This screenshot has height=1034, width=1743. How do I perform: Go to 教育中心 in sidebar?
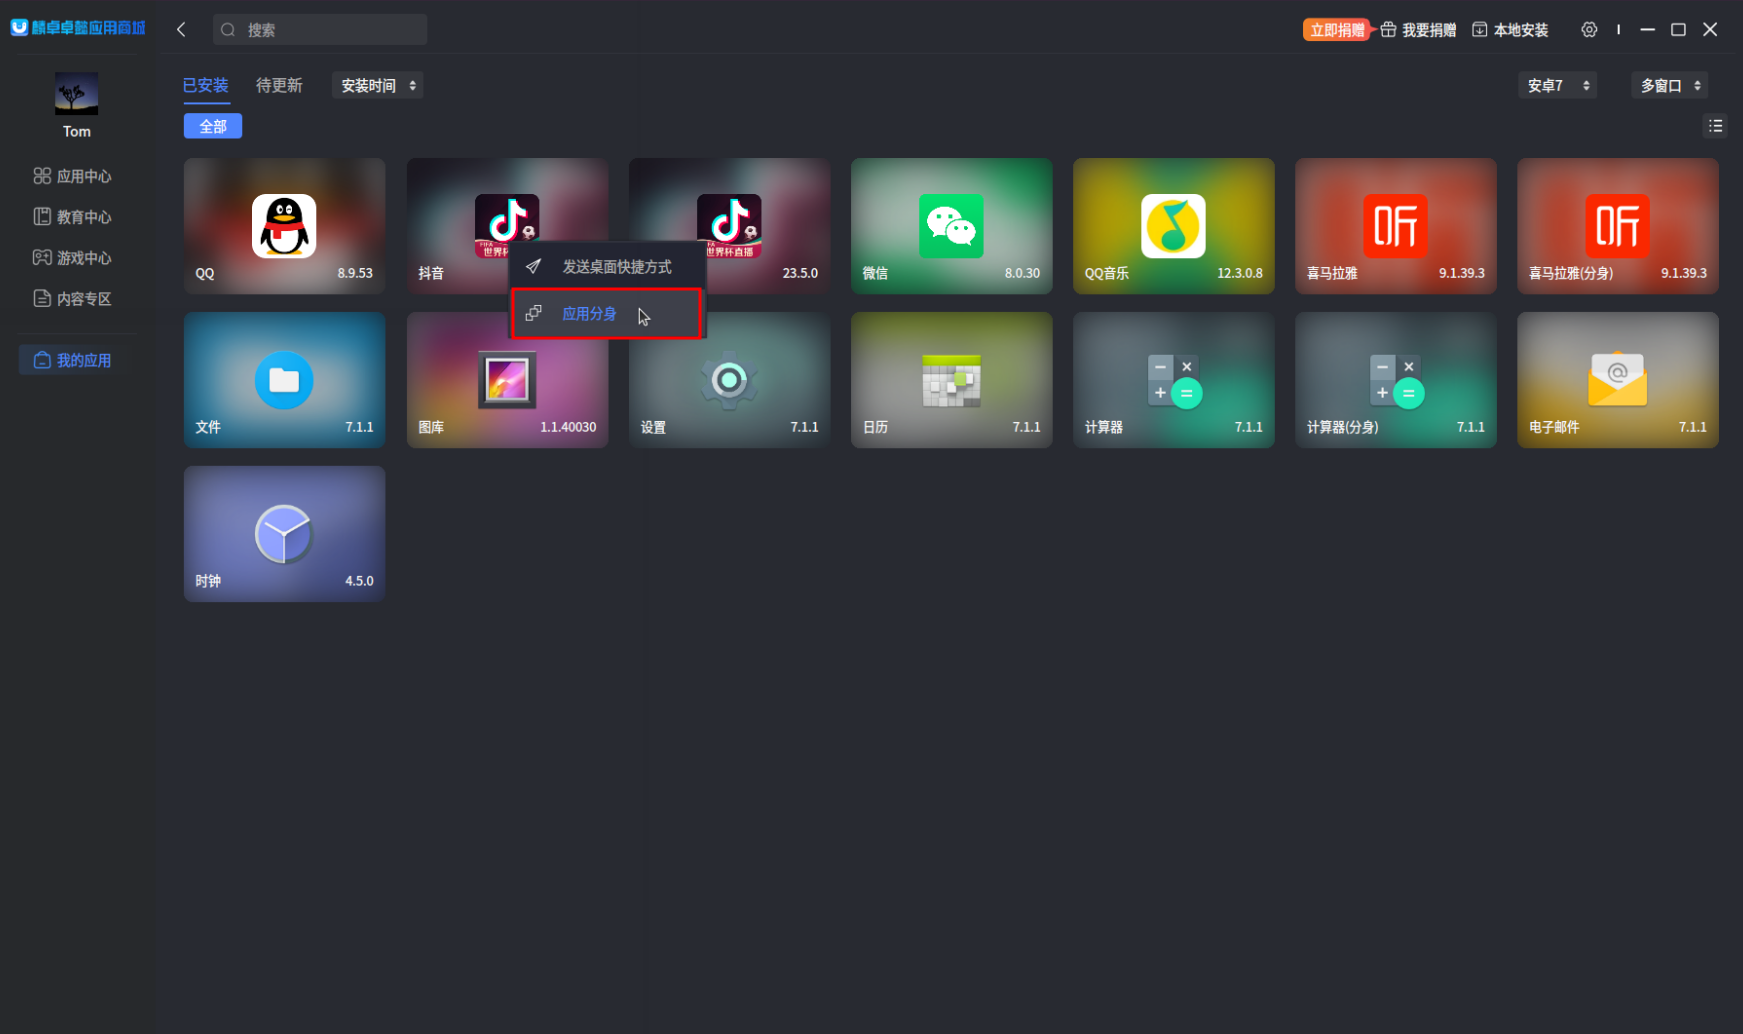coord(72,217)
